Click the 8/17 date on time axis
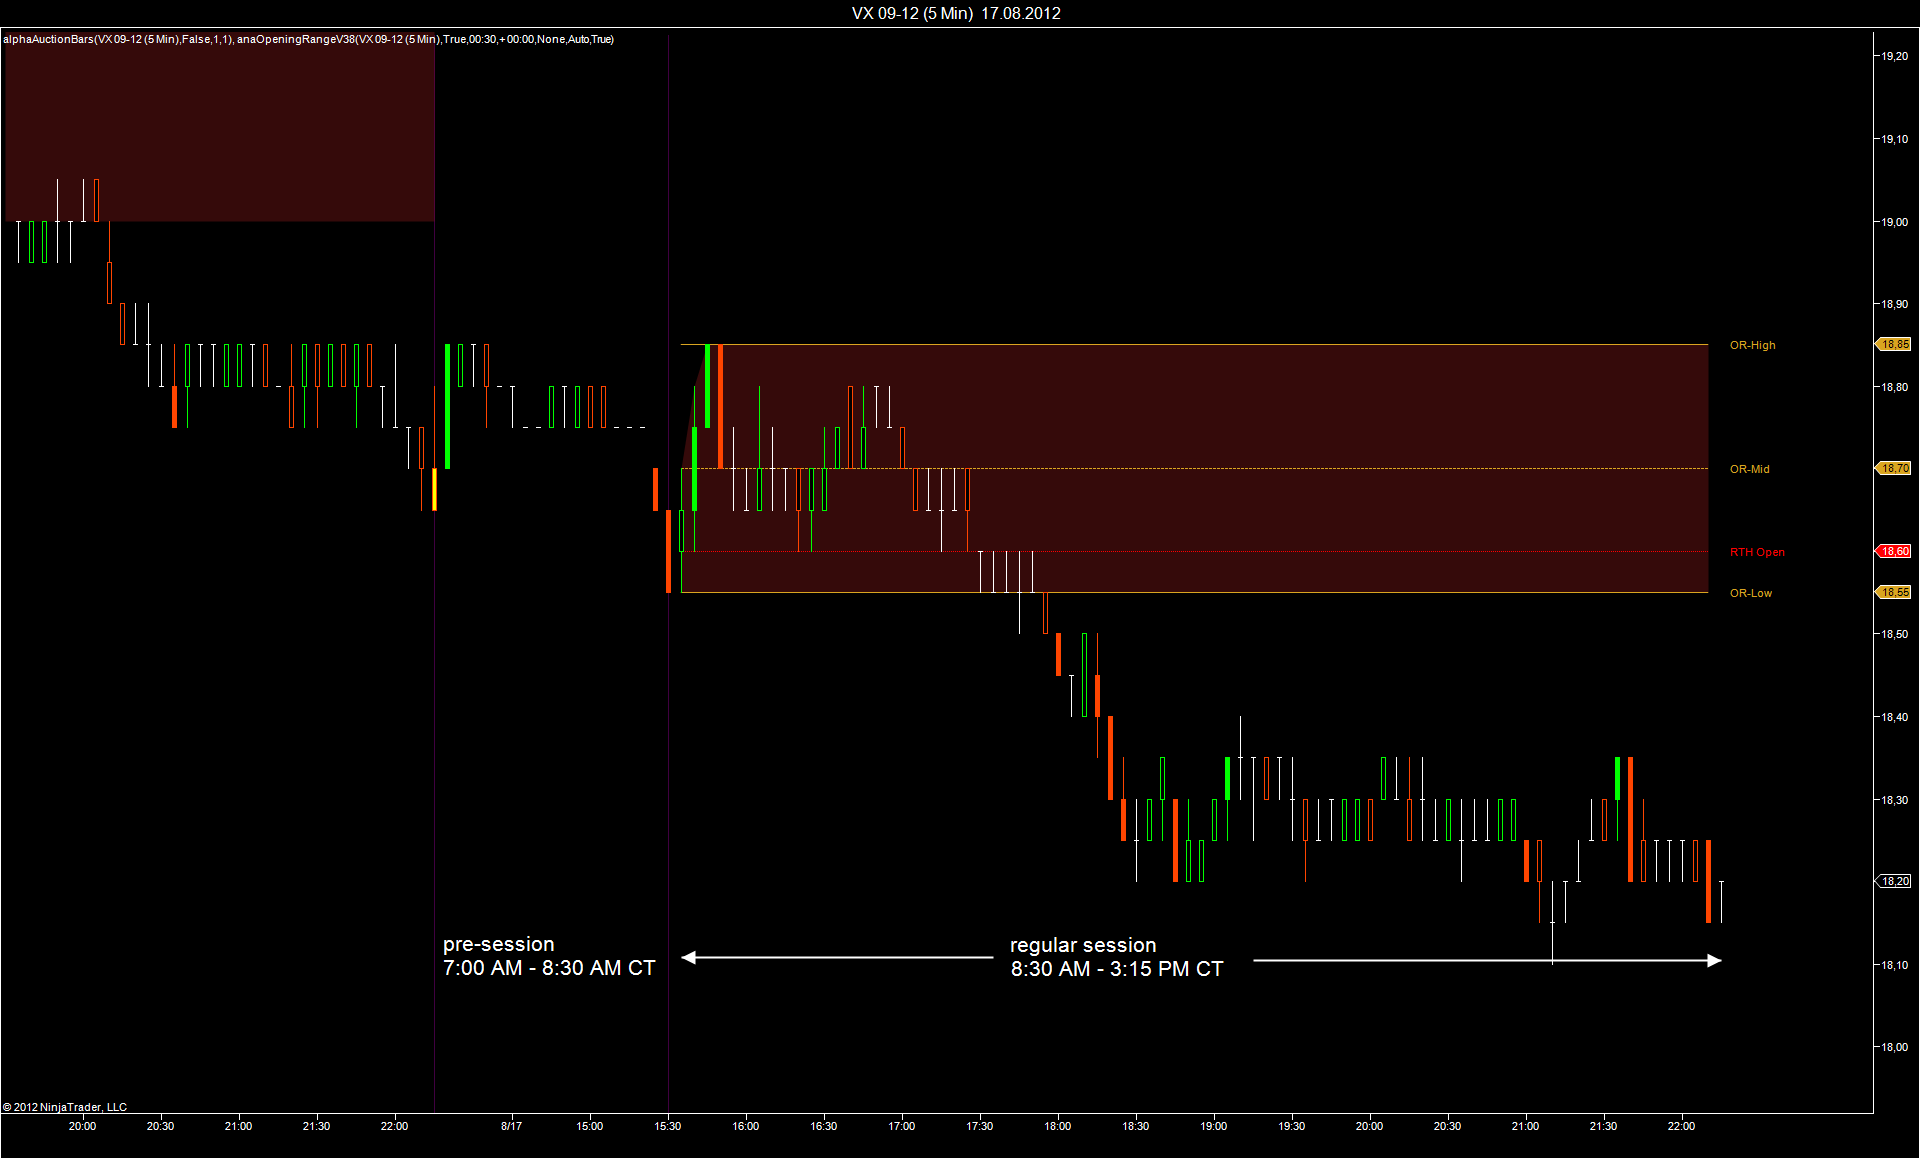 [511, 1126]
